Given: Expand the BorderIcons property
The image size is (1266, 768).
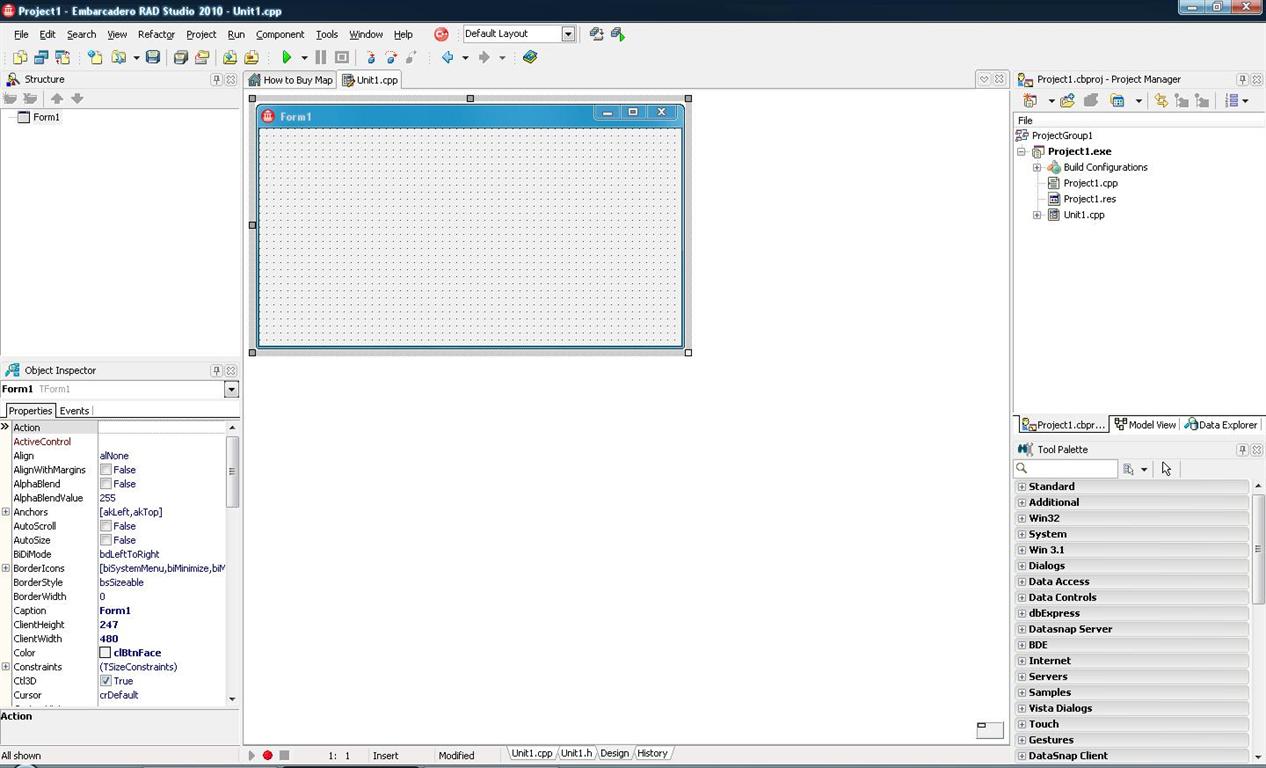Looking at the screenshot, I should click(x=6, y=568).
